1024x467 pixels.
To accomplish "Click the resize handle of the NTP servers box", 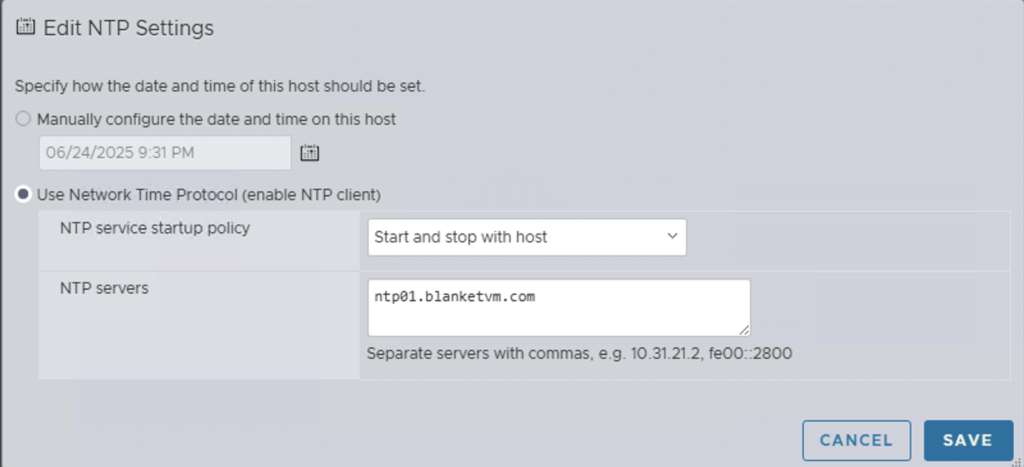I will pos(744,329).
